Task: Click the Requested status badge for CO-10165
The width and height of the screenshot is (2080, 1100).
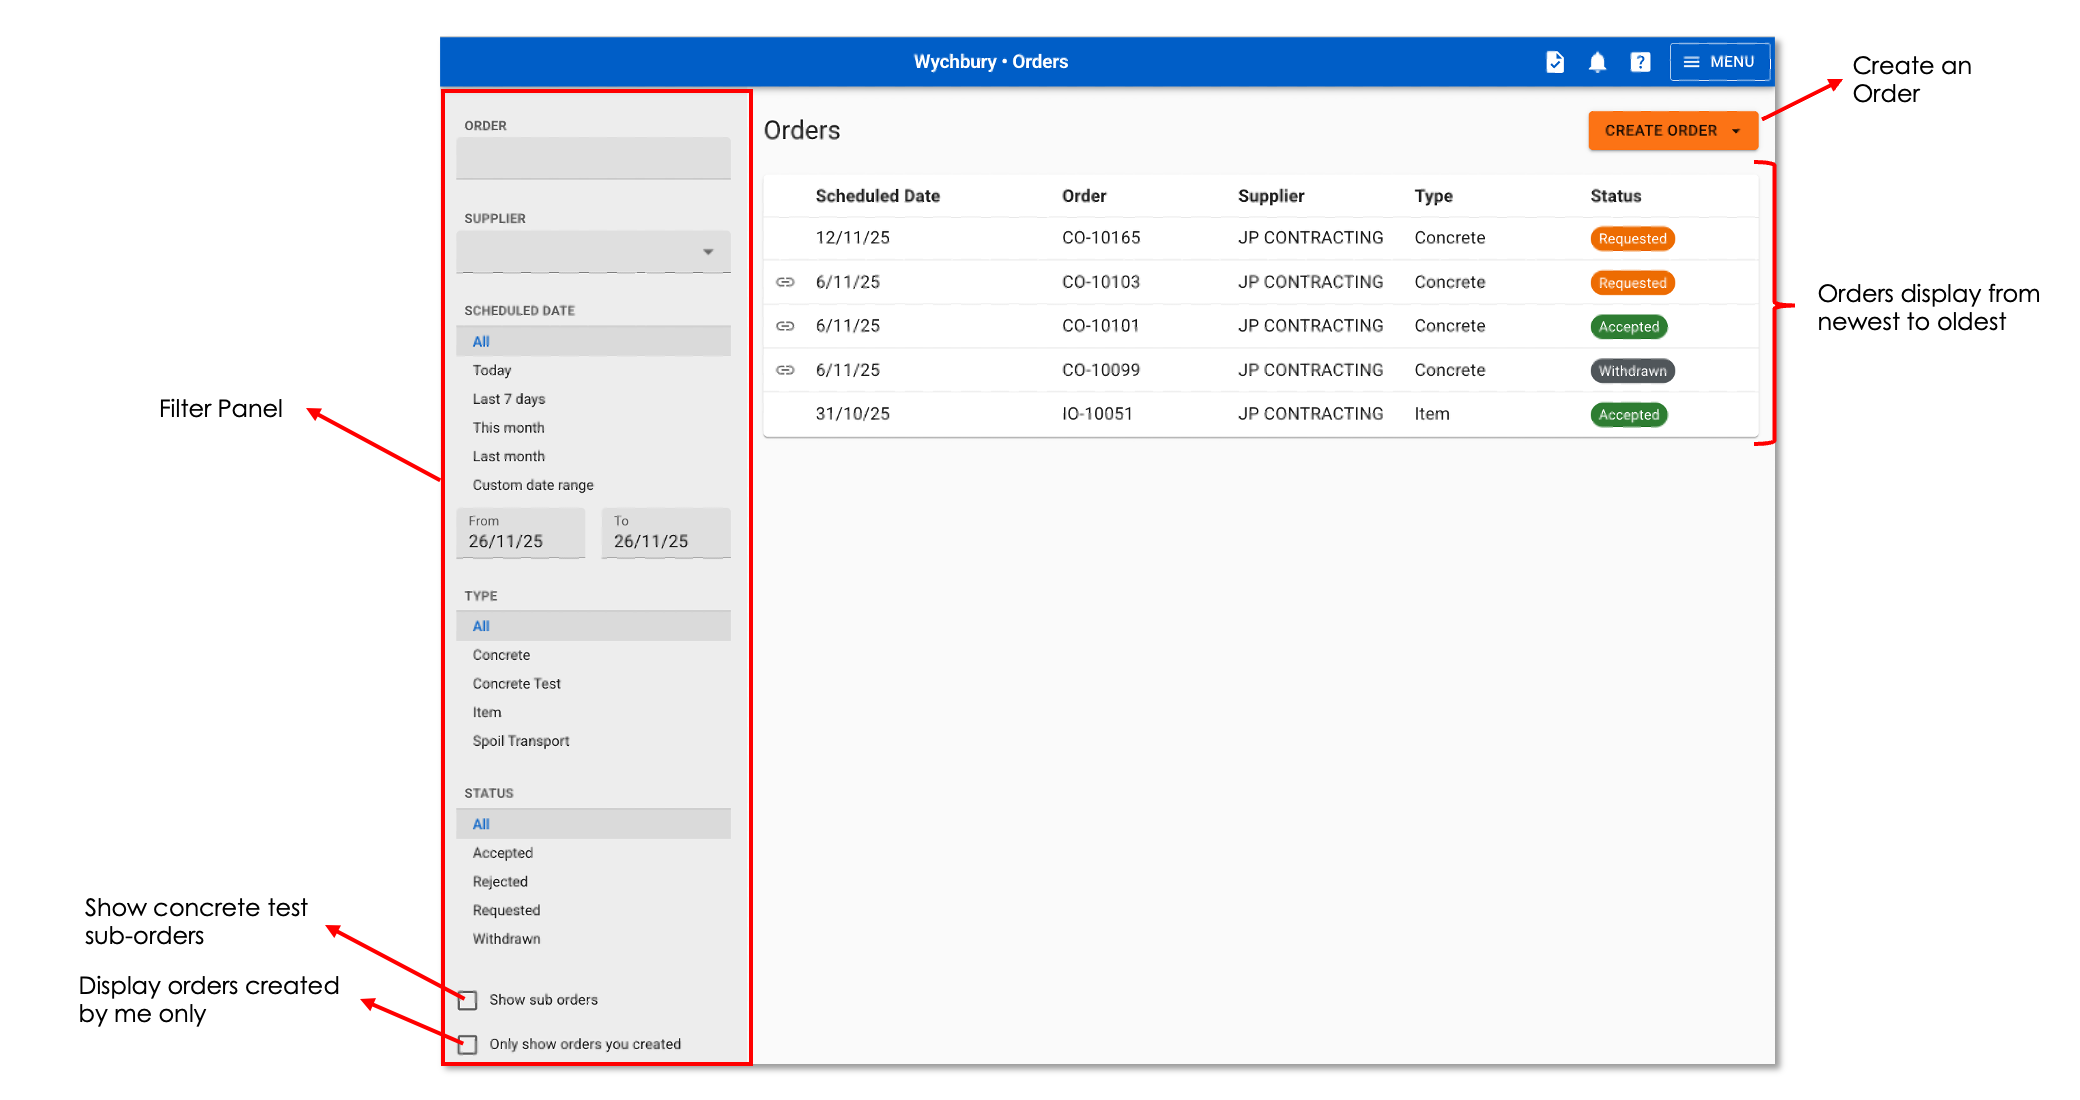Action: pos(1631,239)
